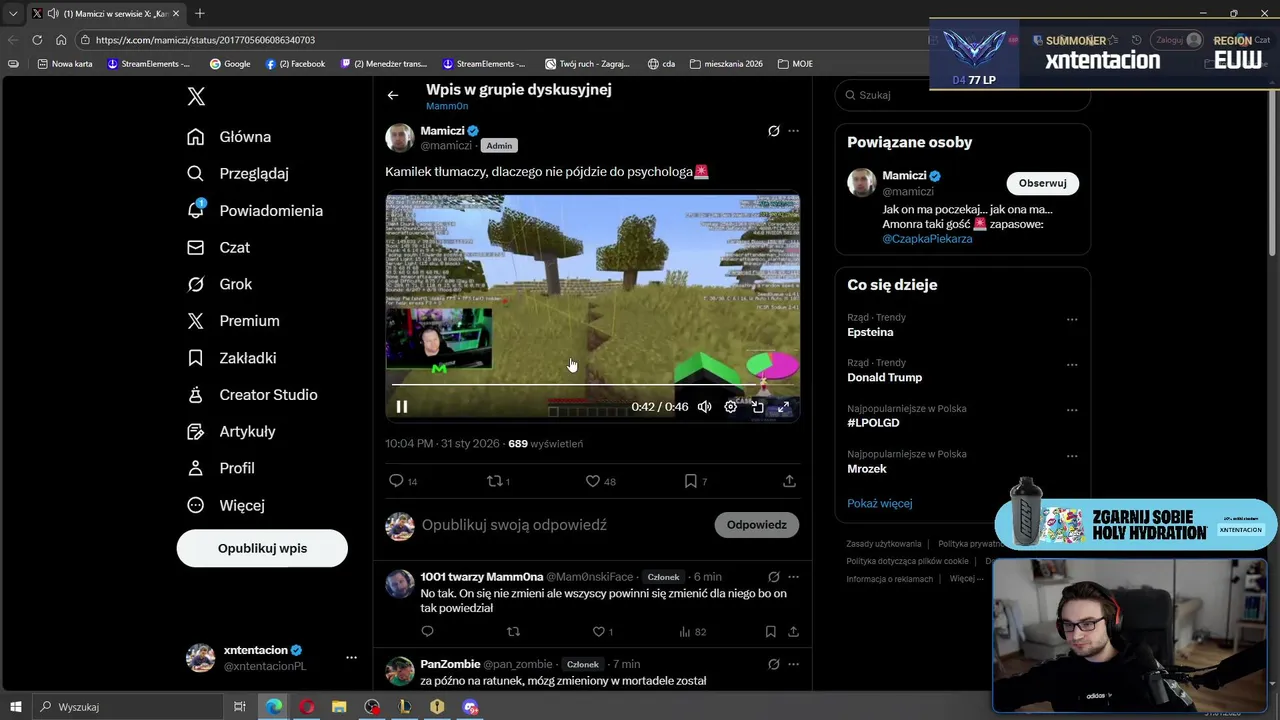More options for #LPOLGD trend
The height and width of the screenshot is (720, 1280).
tap(1072, 410)
